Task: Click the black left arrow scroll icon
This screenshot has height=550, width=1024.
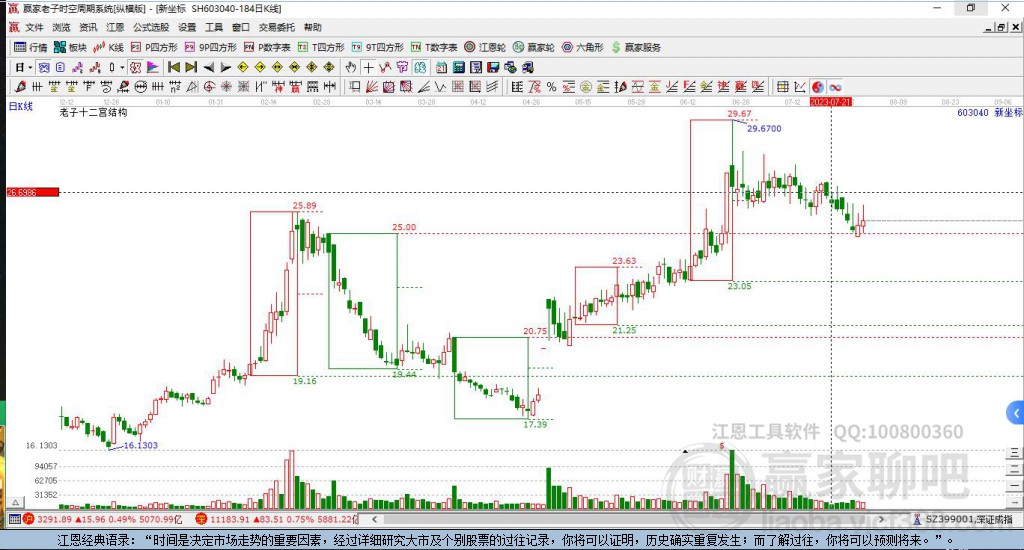Action: click(x=208, y=67)
